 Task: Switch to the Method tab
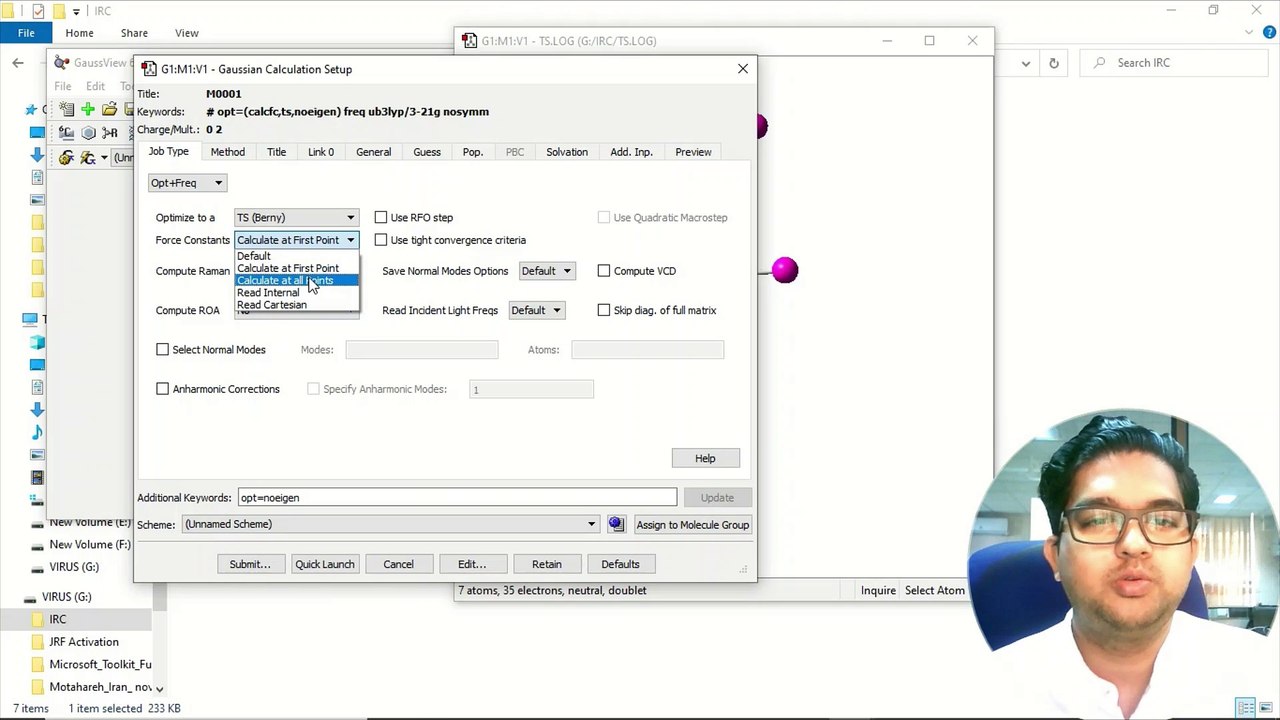(x=227, y=152)
